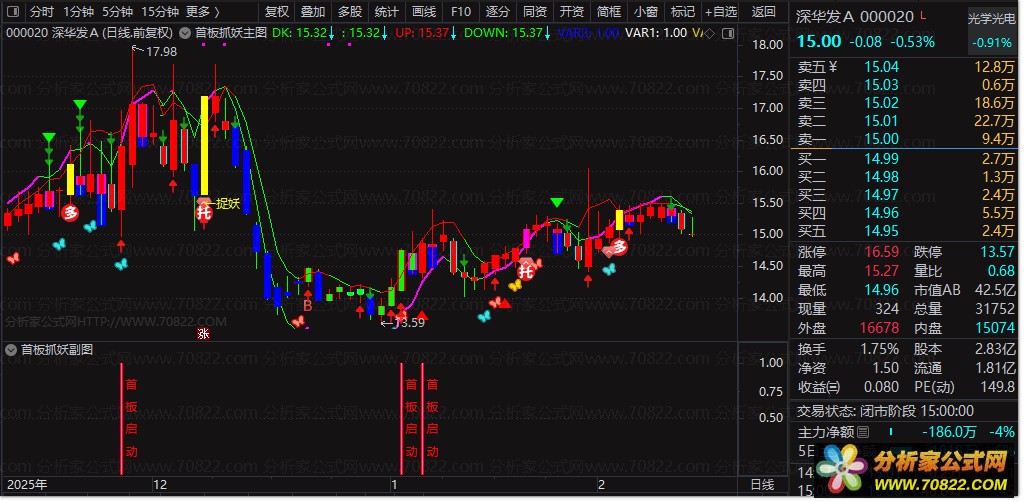Screen dimensions: 1024x501
Task: Click the DK: 15.32 indicator readout
Action: 304,33
